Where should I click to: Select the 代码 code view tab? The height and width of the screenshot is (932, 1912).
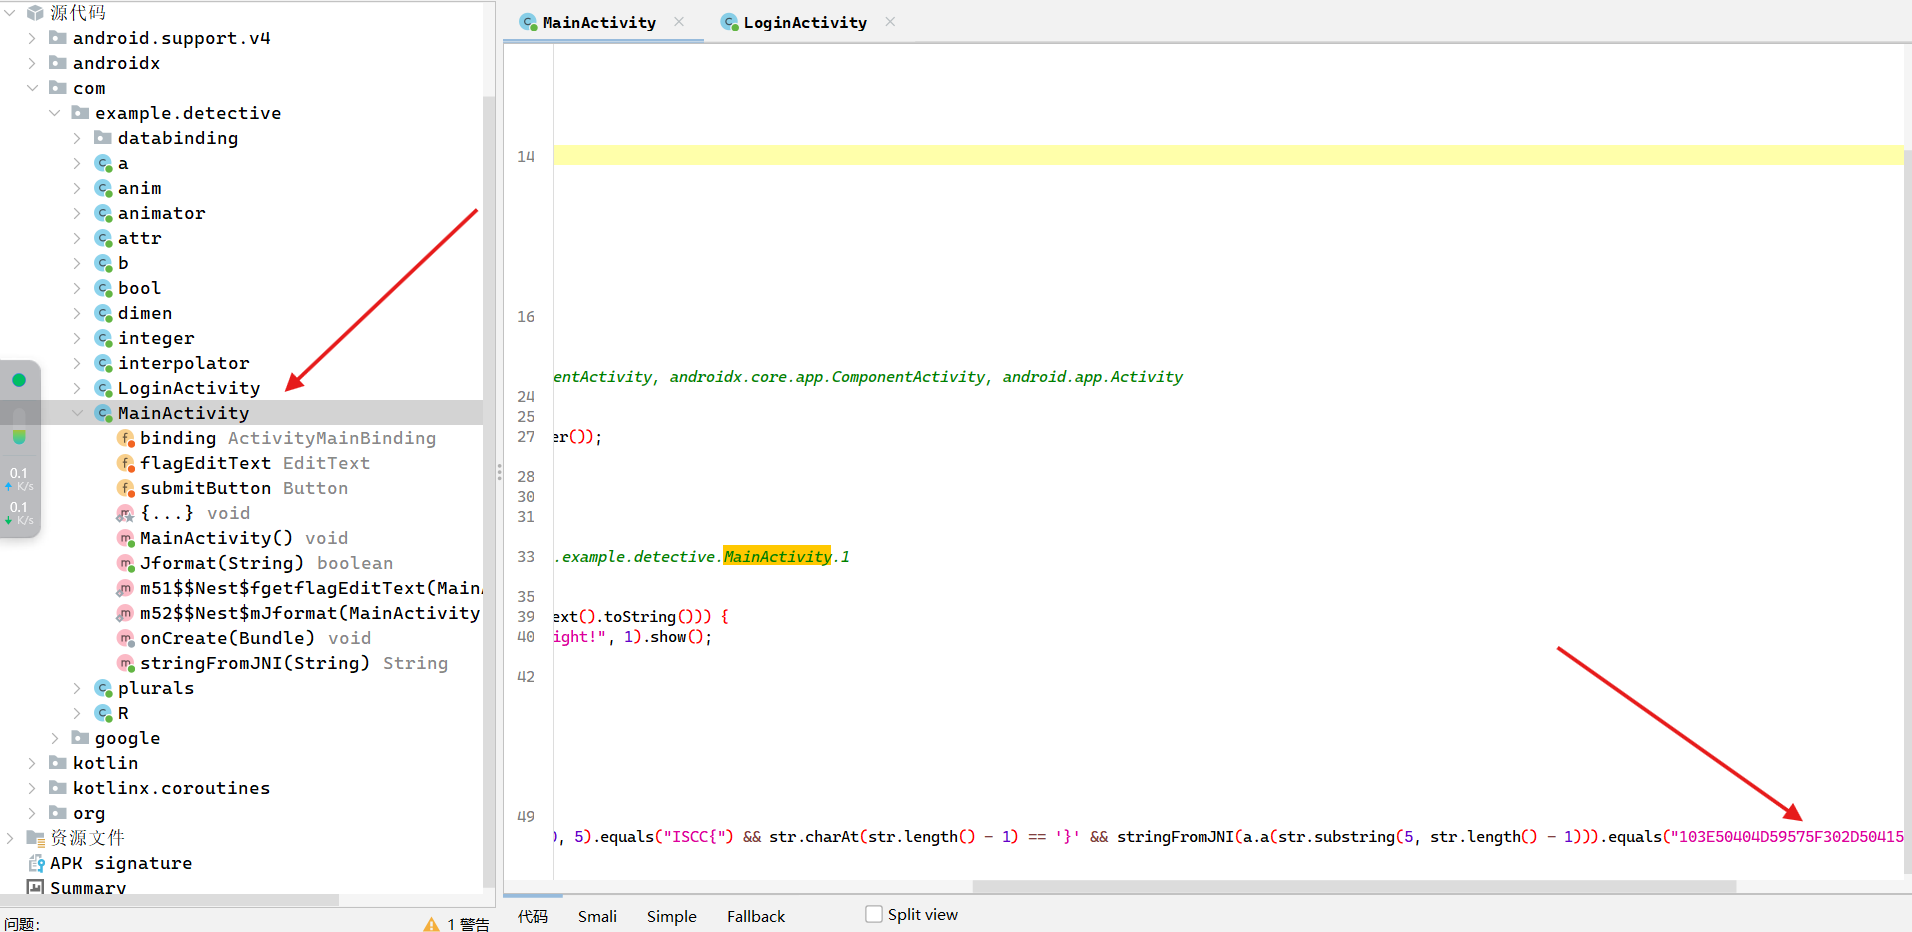[x=533, y=916]
